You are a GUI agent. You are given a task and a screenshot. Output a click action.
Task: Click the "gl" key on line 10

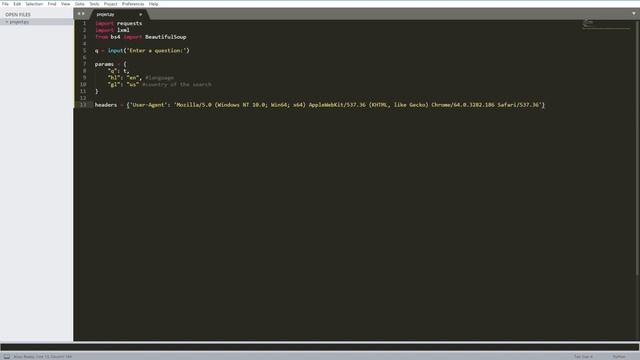click(x=114, y=84)
